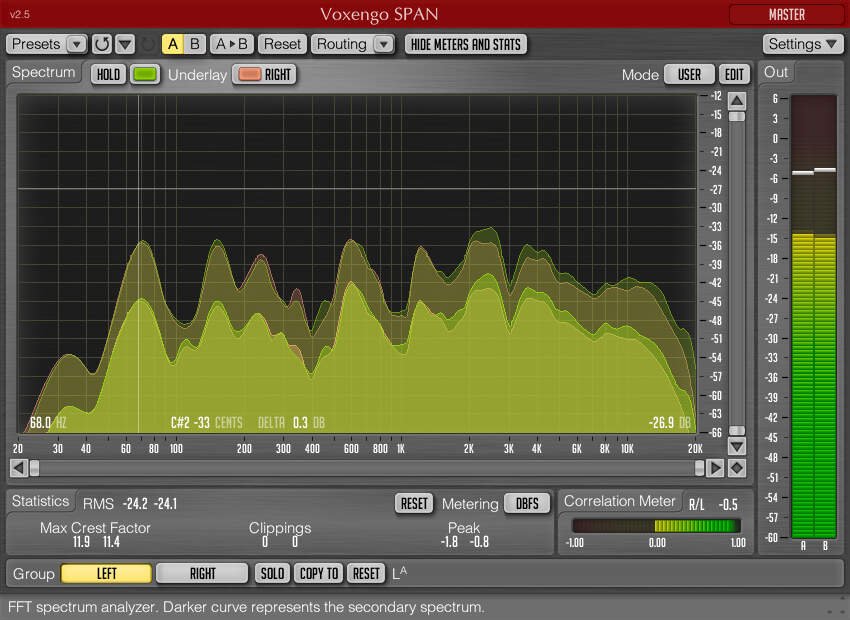Click the horizontal scroll left arrow below spectrum

pyautogui.click(x=17, y=467)
